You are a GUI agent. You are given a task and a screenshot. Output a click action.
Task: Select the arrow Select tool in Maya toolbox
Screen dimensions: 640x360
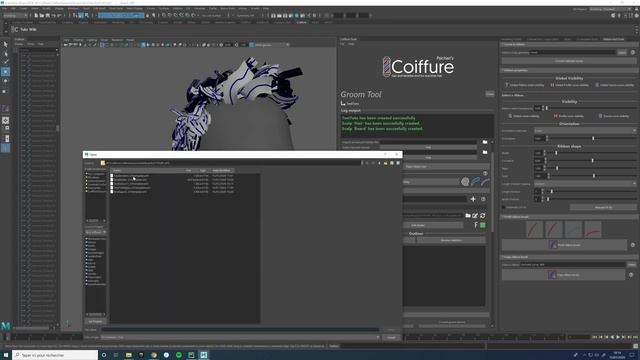pyautogui.click(x=5, y=44)
